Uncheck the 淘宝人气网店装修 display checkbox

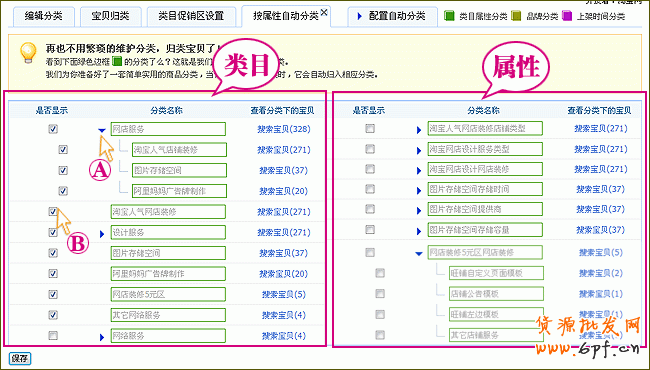[x=53, y=212]
